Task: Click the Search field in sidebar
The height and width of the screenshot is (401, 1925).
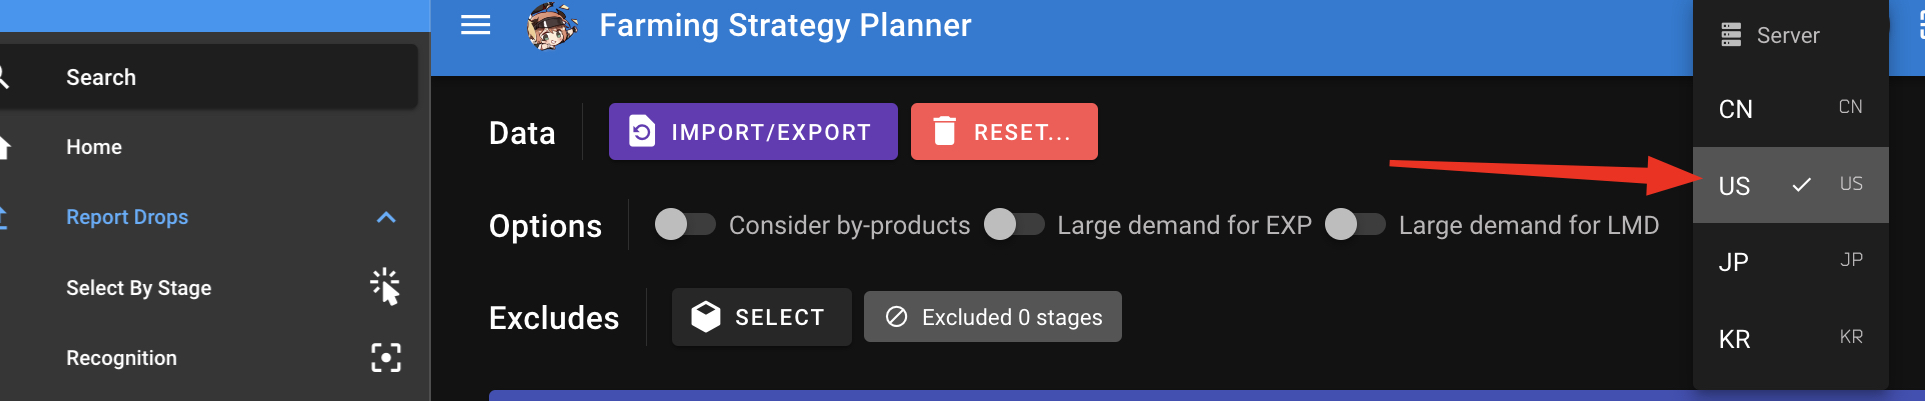Action: tap(200, 77)
